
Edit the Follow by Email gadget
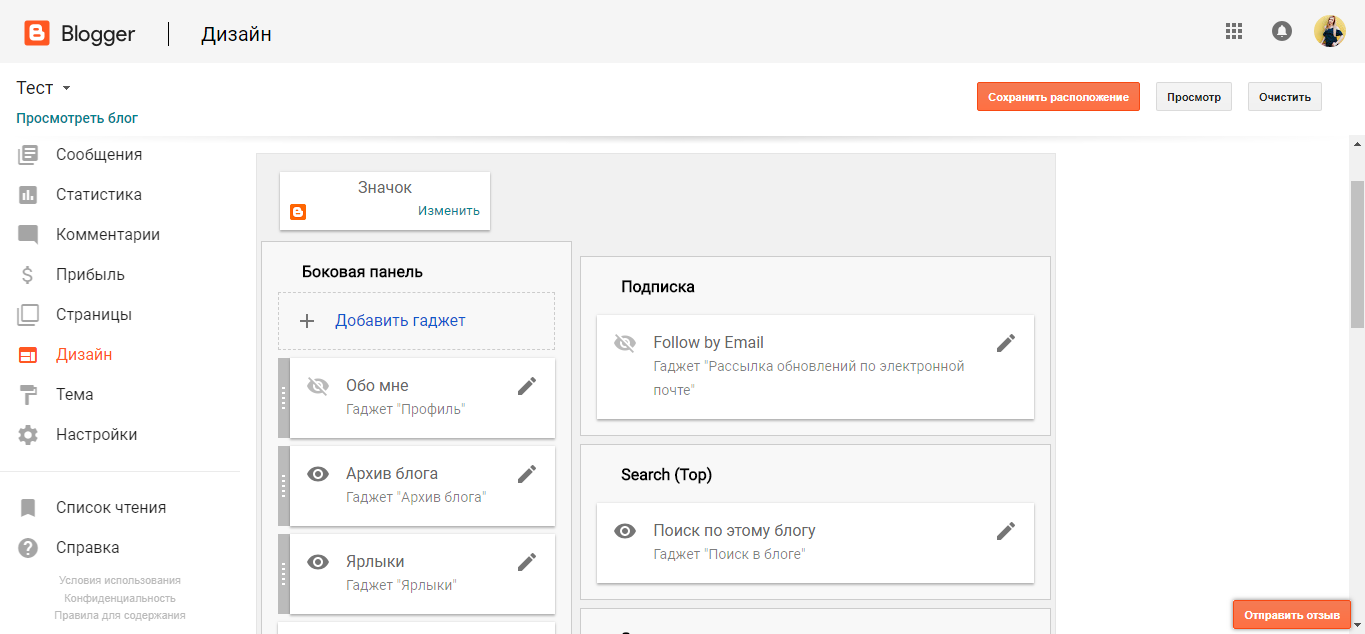point(1006,343)
